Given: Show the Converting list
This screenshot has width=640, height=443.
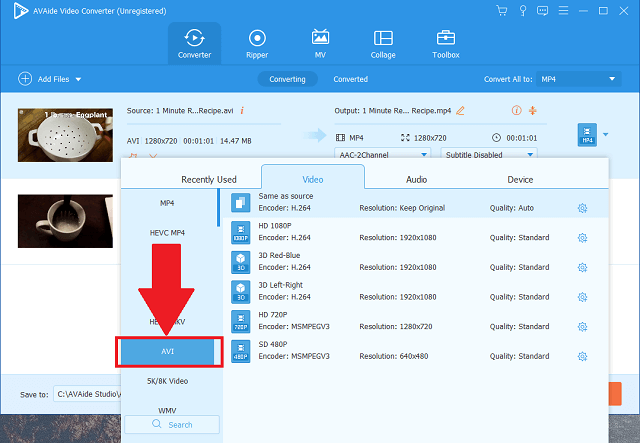Looking at the screenshot, I should [x=287, y=79].
